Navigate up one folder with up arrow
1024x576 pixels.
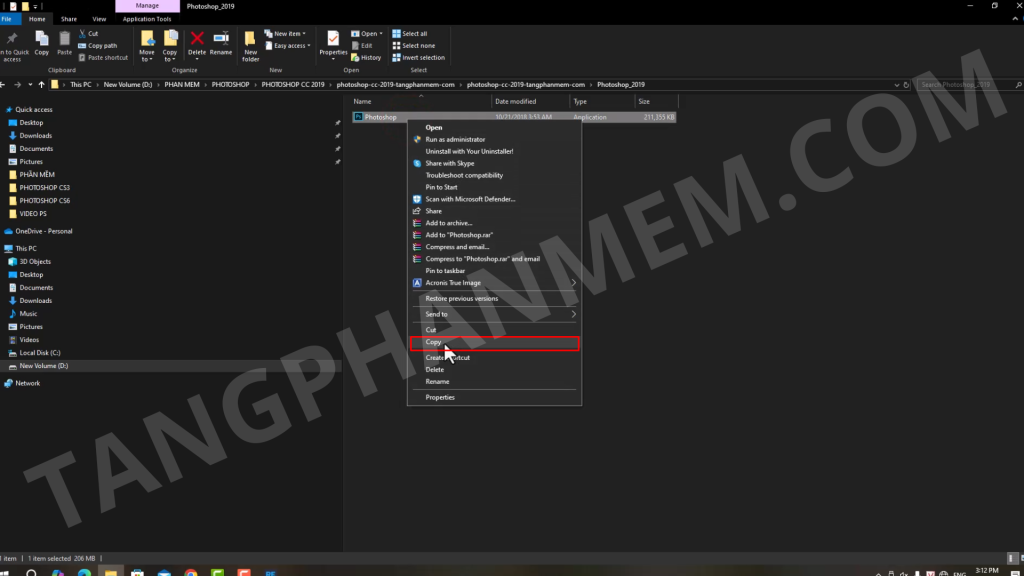[40, 85]
